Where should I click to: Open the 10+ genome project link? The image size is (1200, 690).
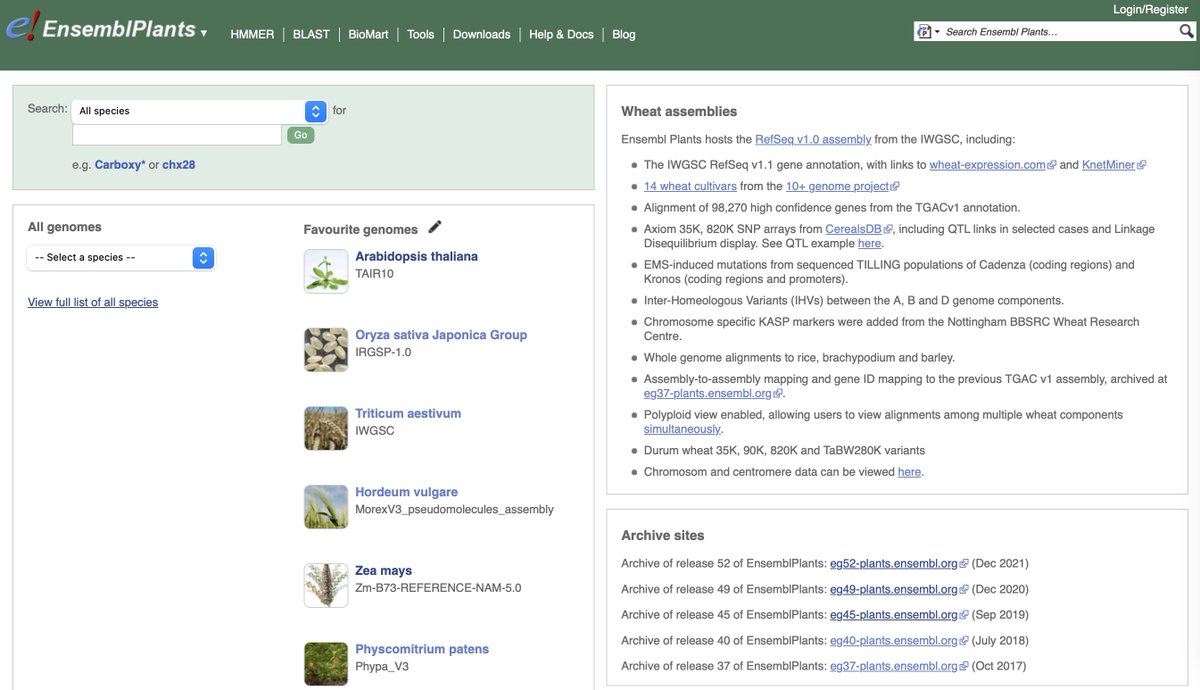point(837,186)
